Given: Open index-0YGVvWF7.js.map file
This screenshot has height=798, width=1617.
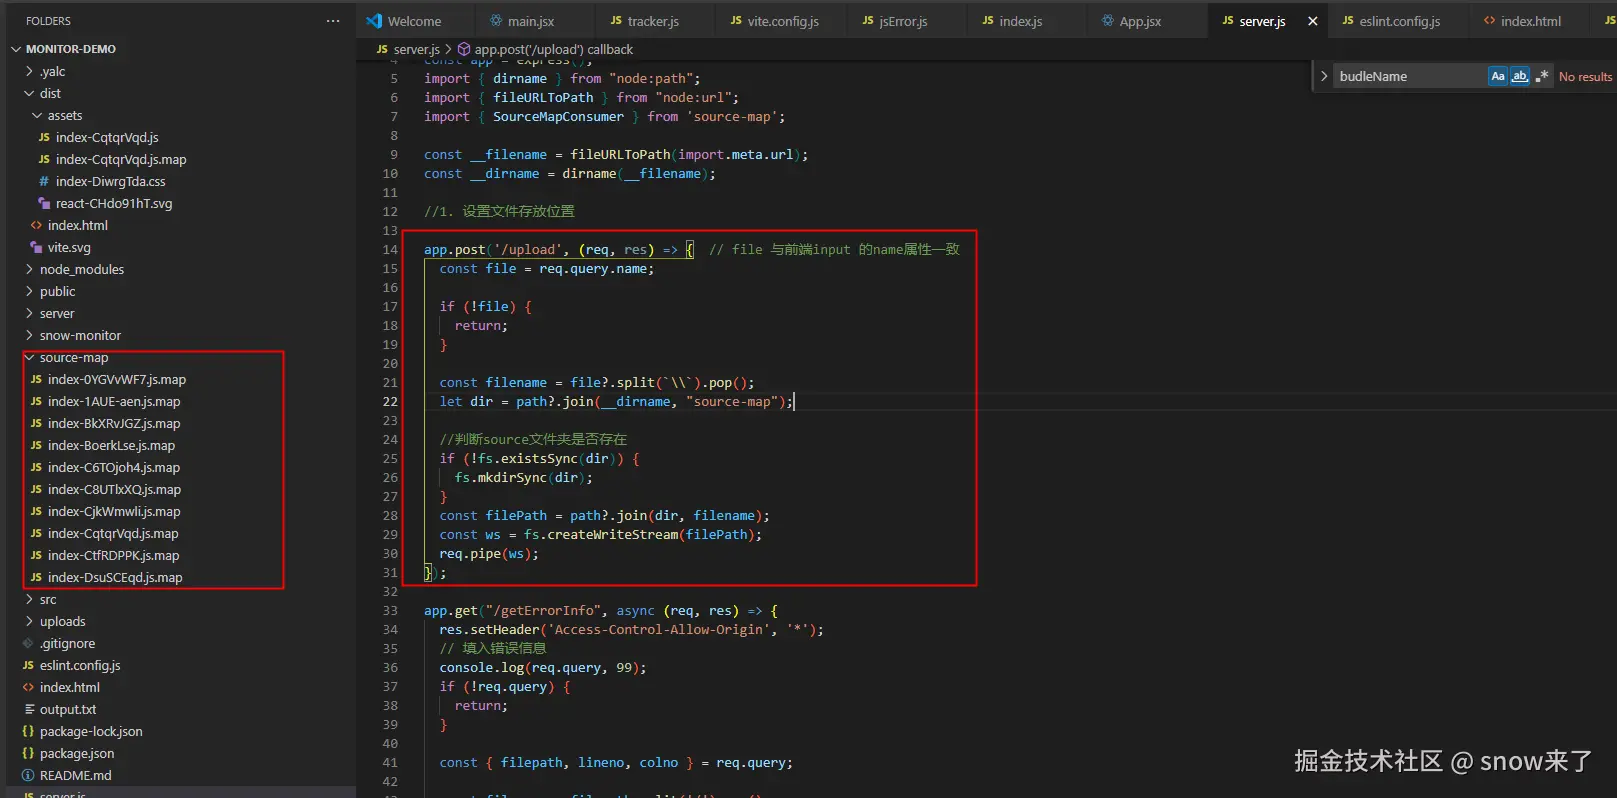Looking at the screenshot, I should click(117, 379).
